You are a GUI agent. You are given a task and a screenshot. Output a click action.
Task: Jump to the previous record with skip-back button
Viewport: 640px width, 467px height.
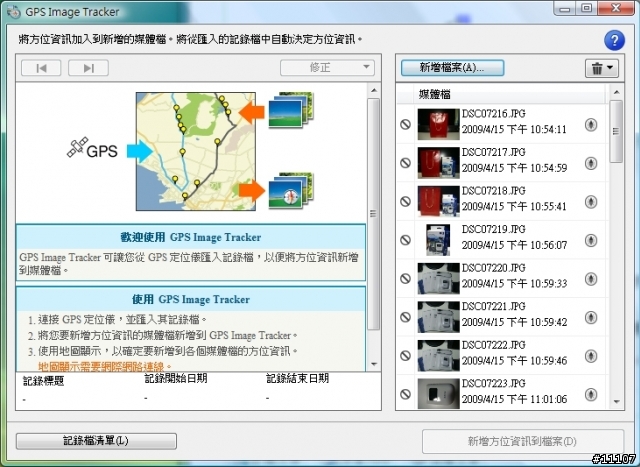[41, 68]
